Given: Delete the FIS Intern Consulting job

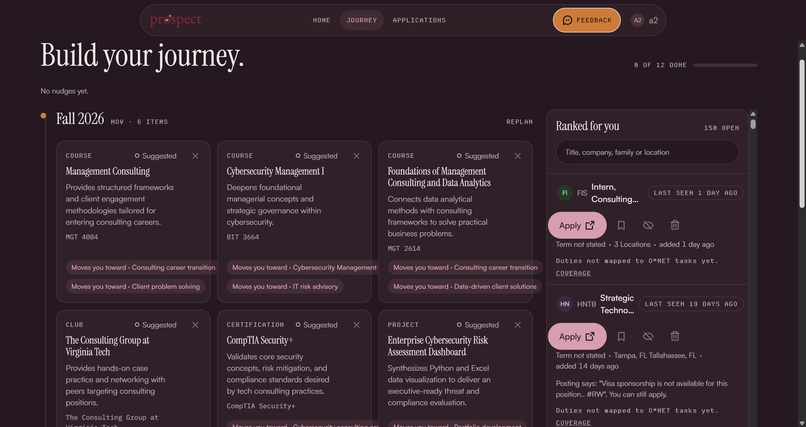Looking at the screenshot, I should click(x=675, y=225).
